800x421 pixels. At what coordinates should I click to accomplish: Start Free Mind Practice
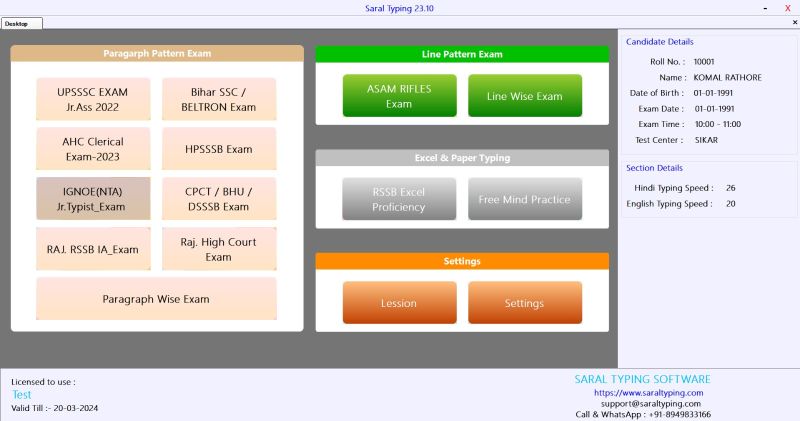tap(525, 199)
